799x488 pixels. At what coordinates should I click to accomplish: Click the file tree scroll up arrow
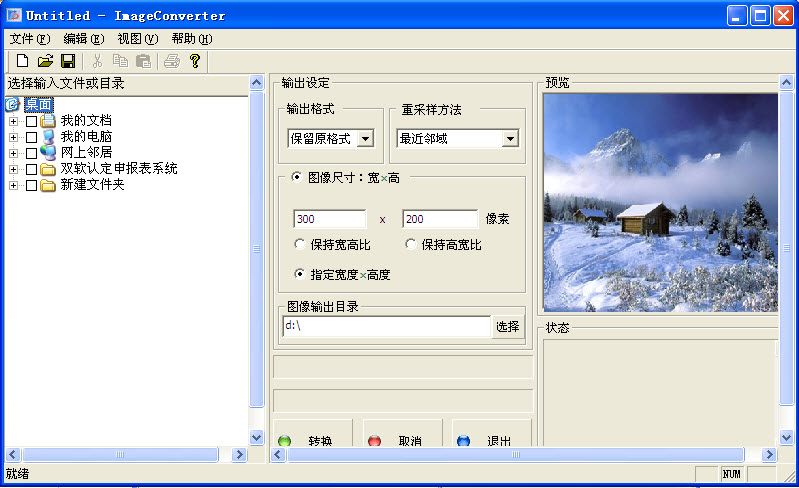[256, 83]
